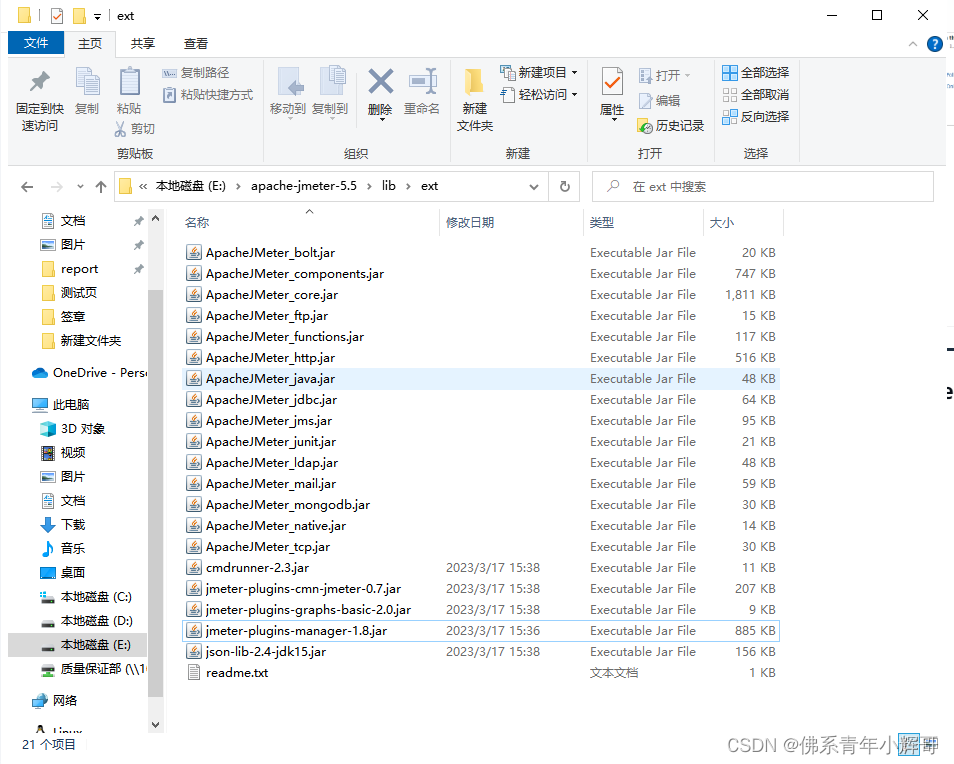
Task: Click Select none (全部取消)
Action: (x=755, y=95)
